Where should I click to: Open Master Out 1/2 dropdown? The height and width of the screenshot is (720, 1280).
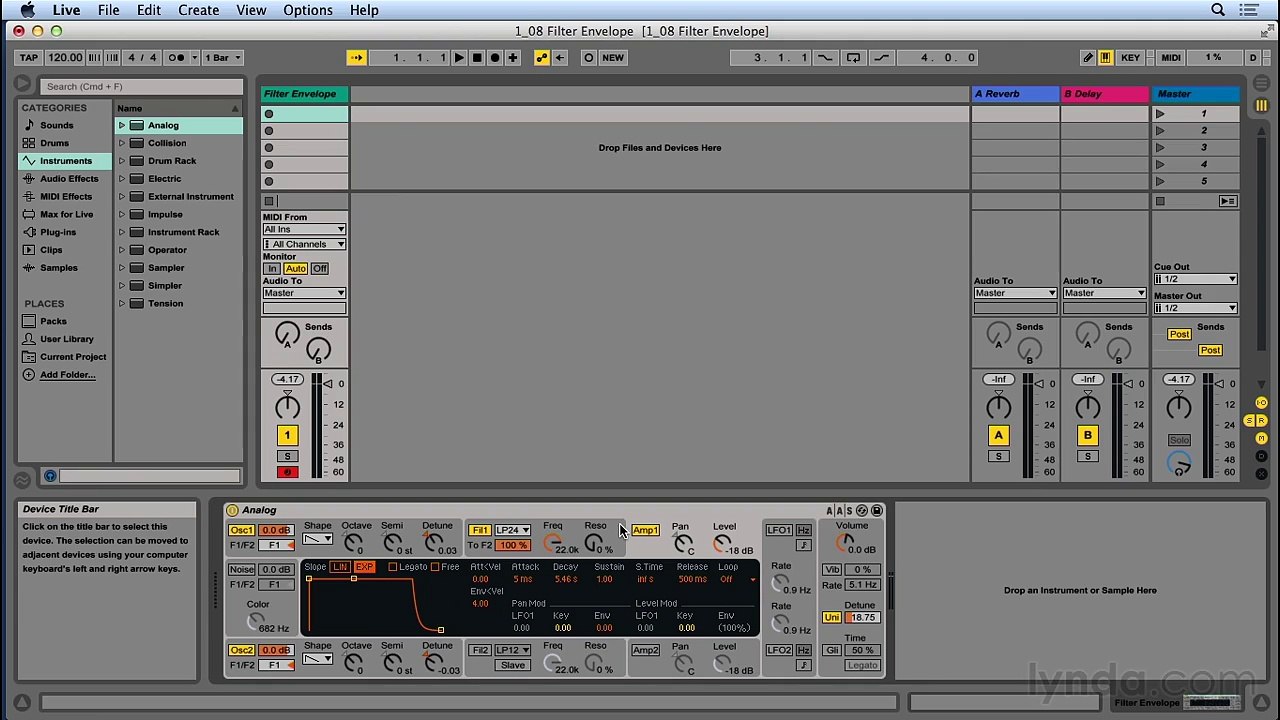(1195, 308)
